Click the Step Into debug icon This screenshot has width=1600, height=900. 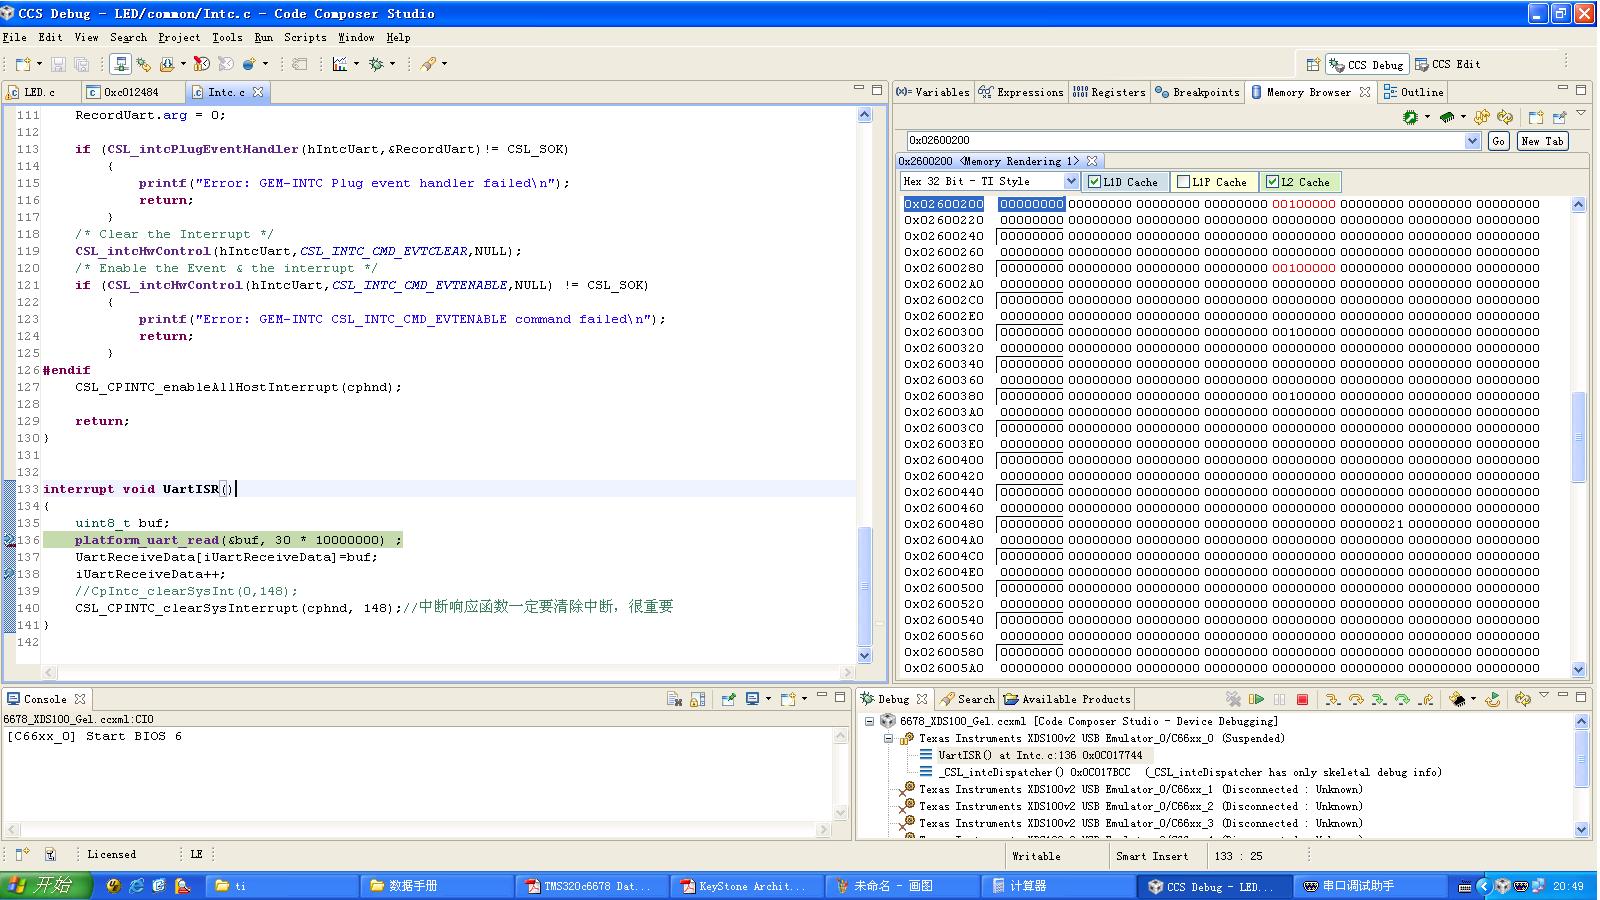[1333, 699]
